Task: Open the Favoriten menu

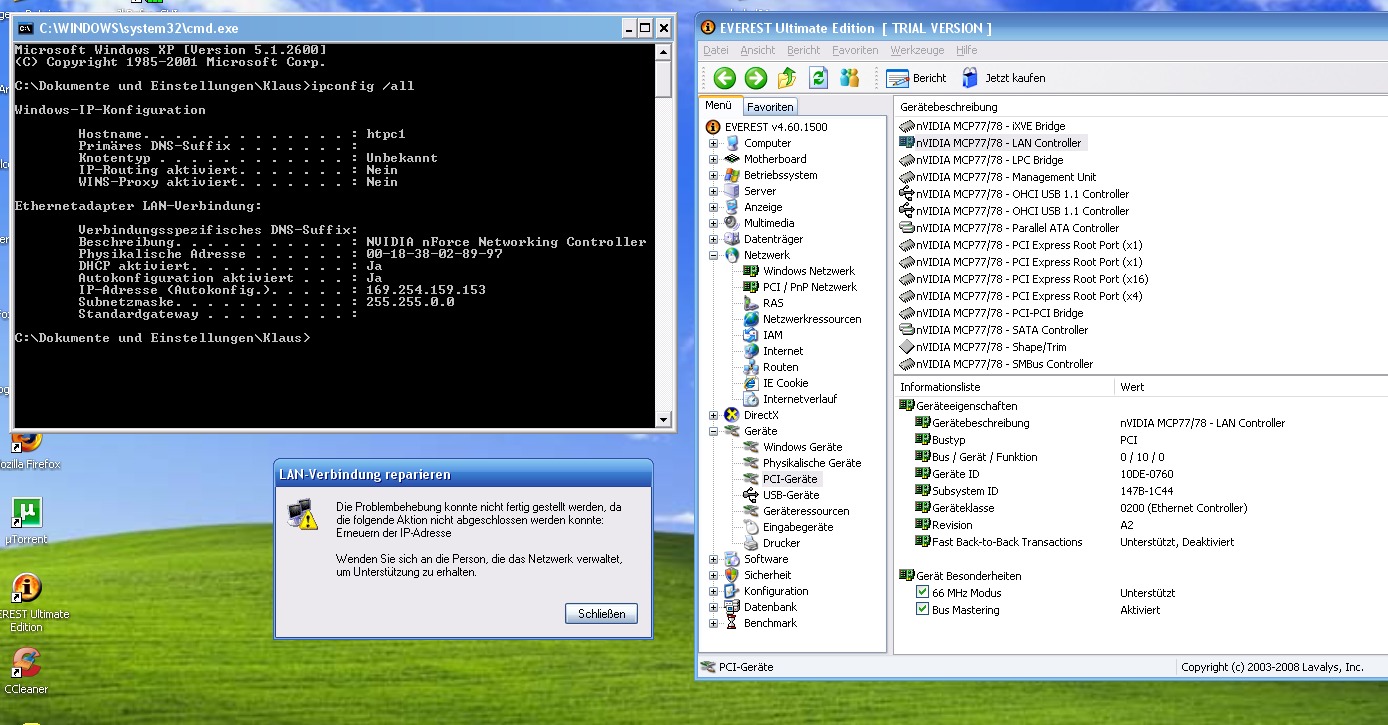Action: [x=855, y=50]
